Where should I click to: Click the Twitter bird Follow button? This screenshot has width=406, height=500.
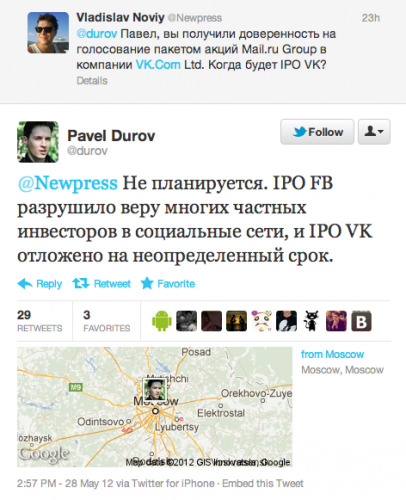click(x=317, y=132)
